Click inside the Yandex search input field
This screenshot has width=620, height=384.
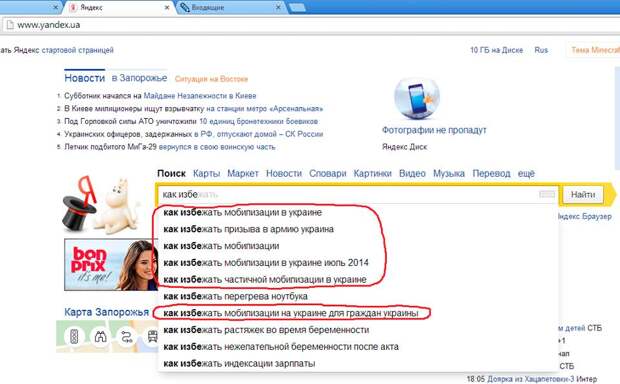pos(348,194)
